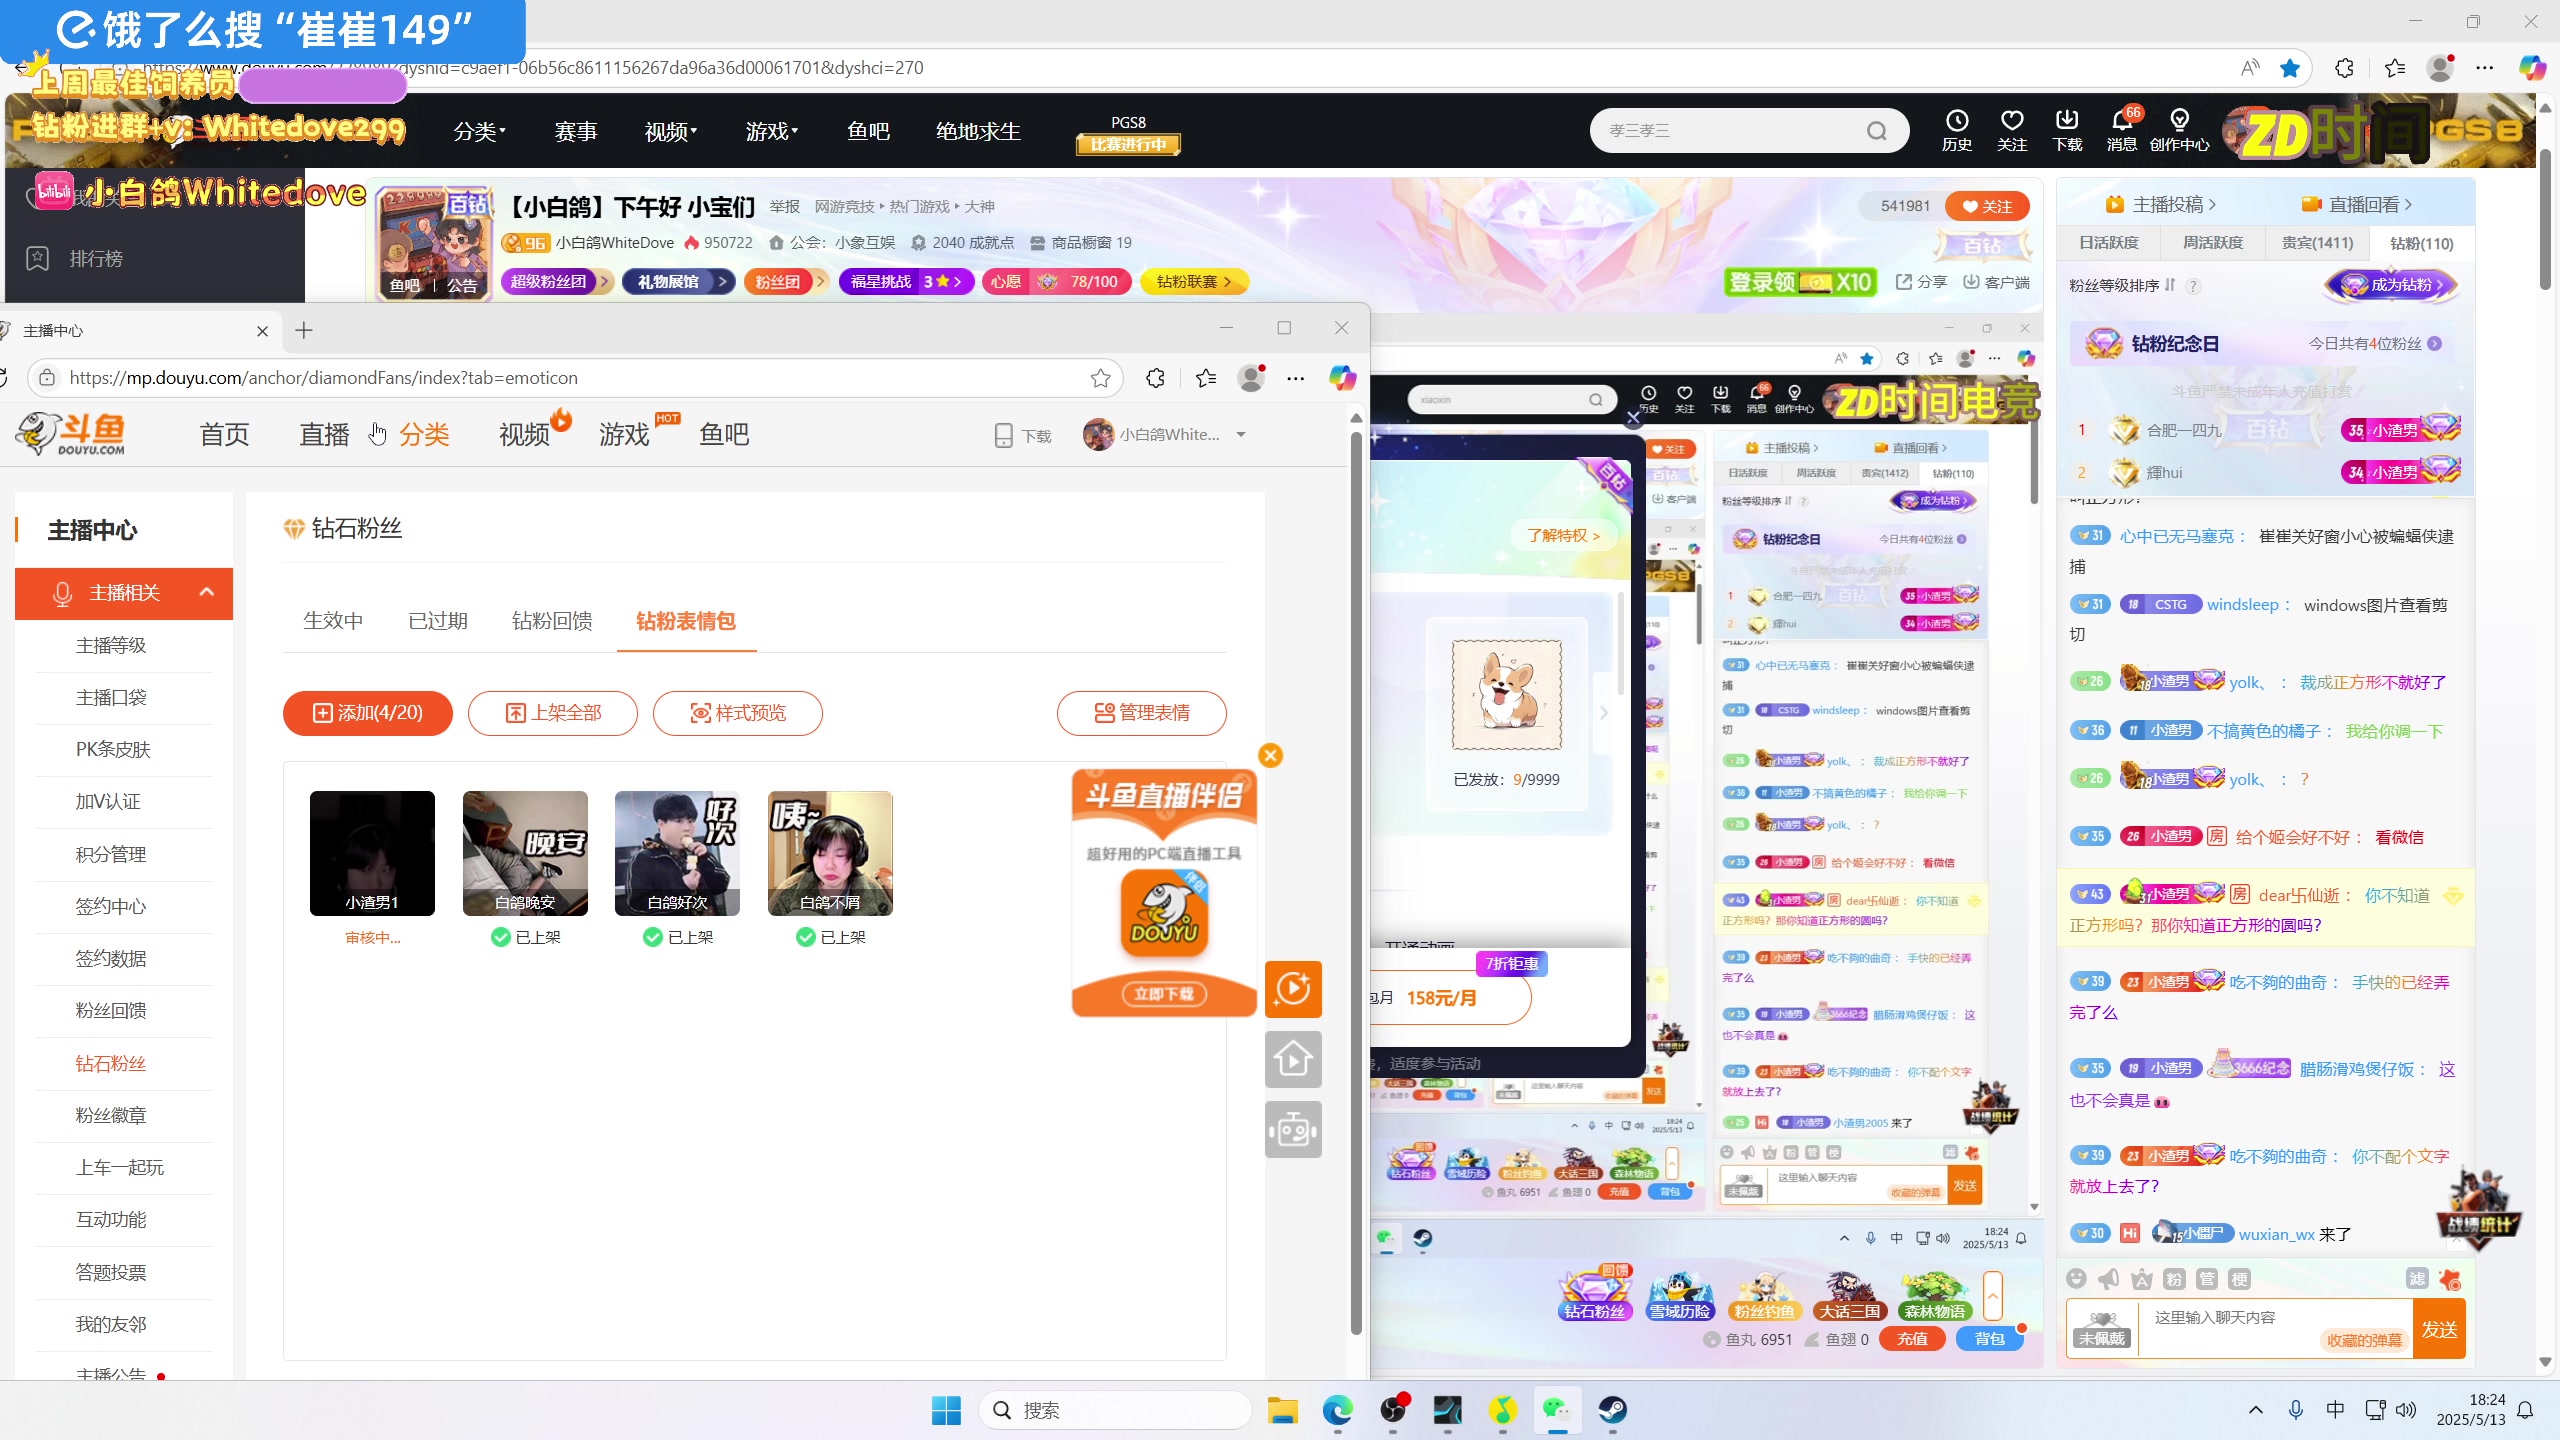Click the robot assistant floating icon
This screenshot has height=1440, width=2560.
pyautogui.click(x=1293, y=1130)
